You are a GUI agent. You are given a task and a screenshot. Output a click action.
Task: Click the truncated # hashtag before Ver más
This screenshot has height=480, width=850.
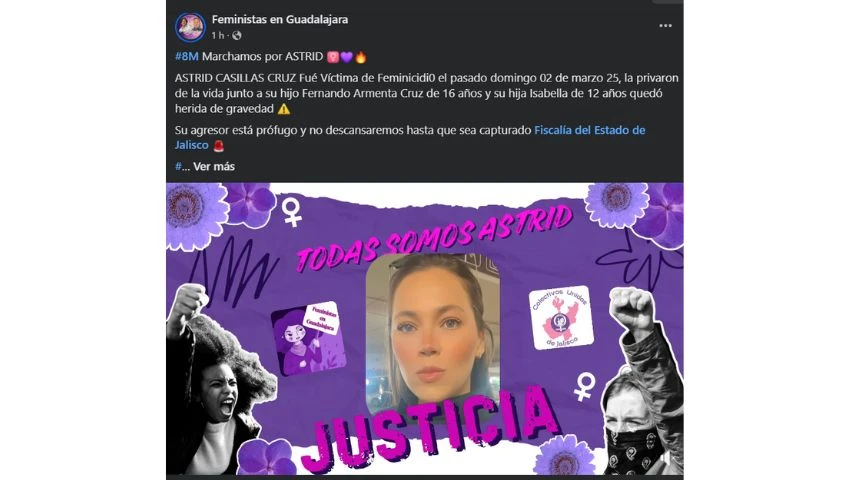[x=178, y=167]
